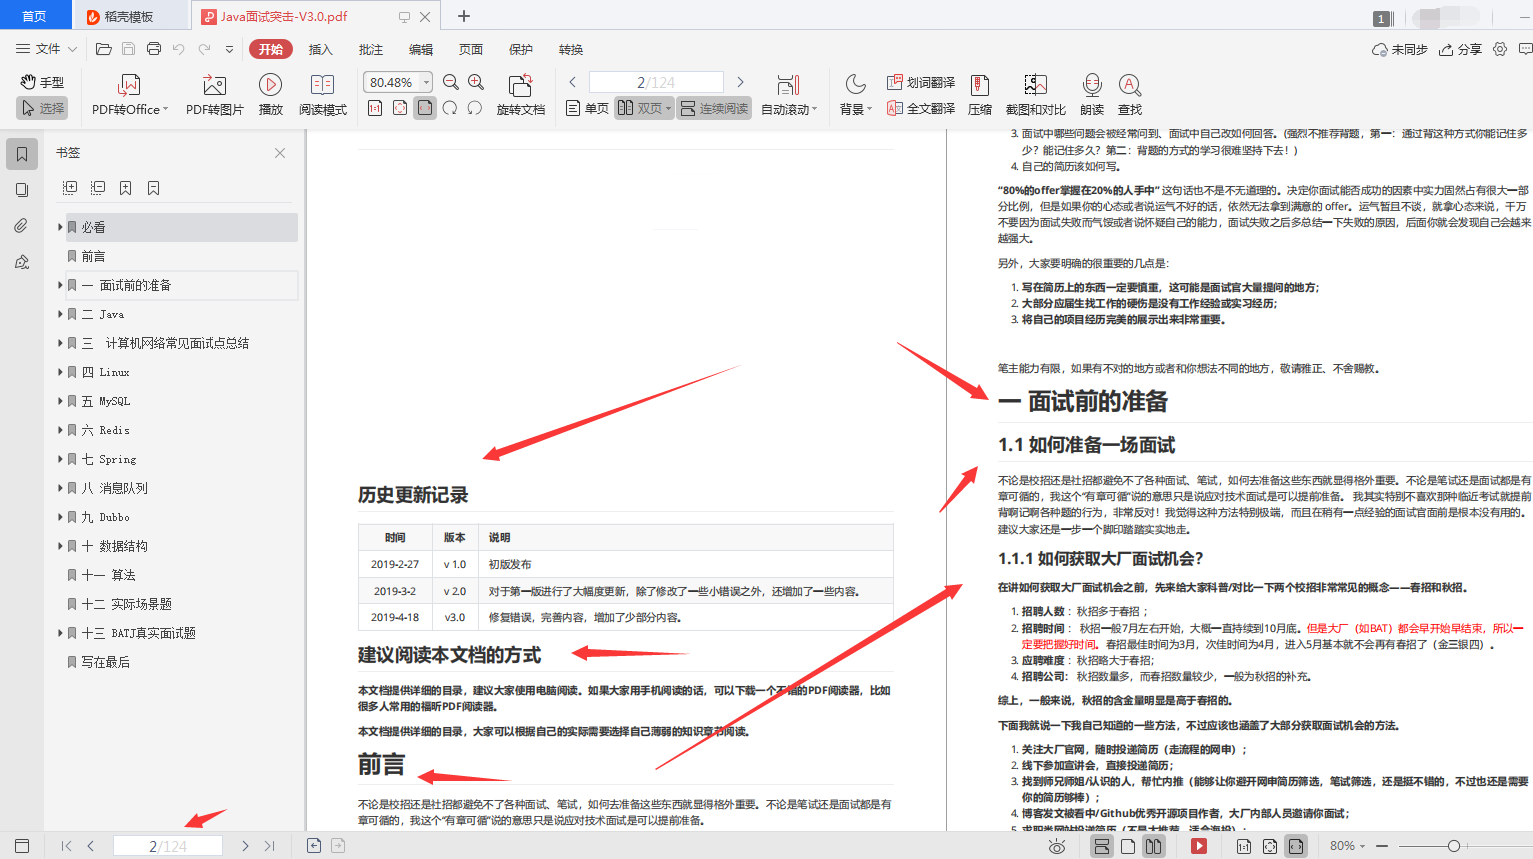
Task: Click the zoom out magnifier icon
Action: click(451, 82)
